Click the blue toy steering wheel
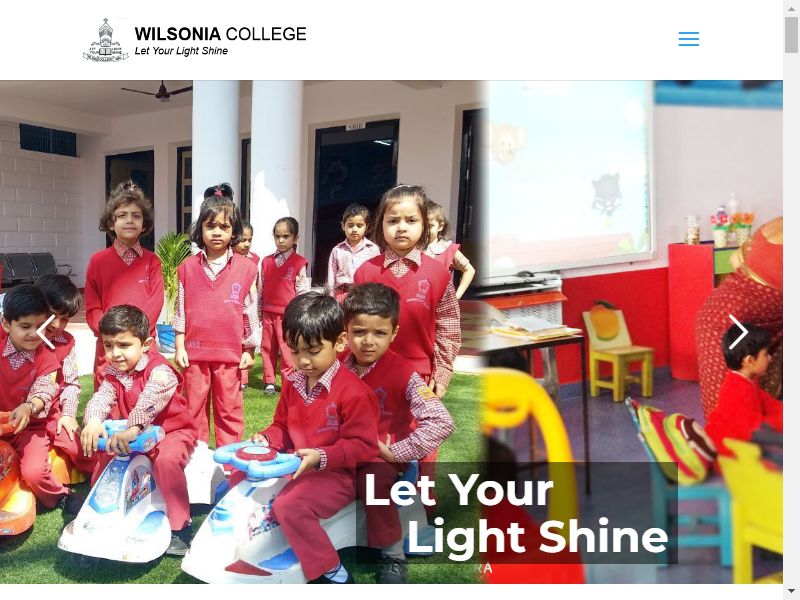This screenshot has width=800, height=600. click(257, 459)
